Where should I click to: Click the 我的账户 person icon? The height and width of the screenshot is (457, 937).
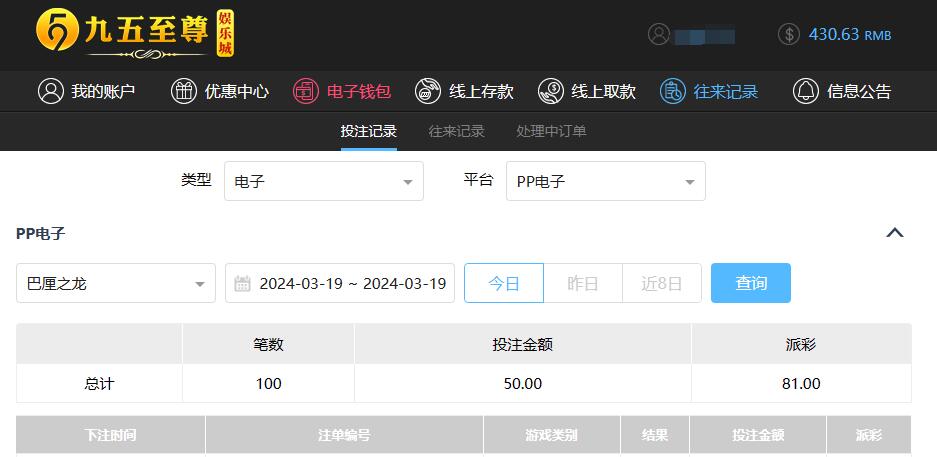pyautogui.click(x=51, y=91)
